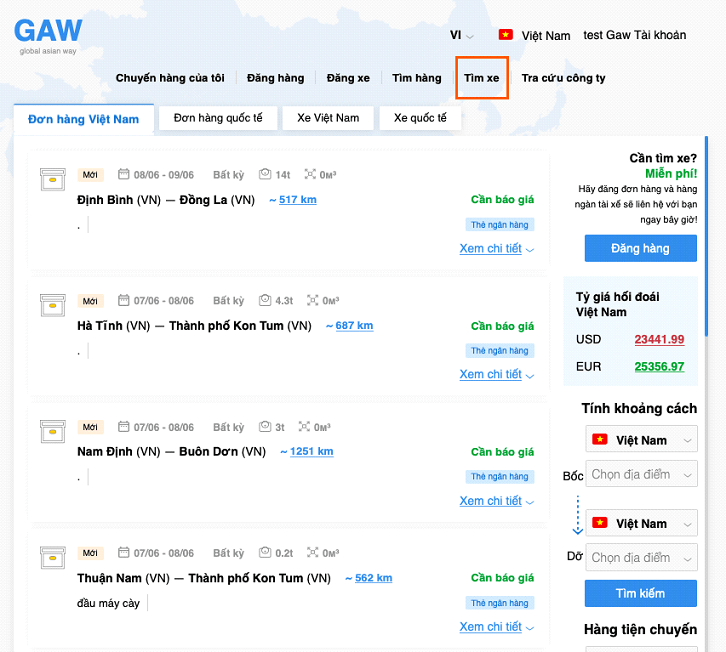The width and height of the screenshot is (726, 652).
Task: Switch to Đơn hàng quốc tế tab
Action: 218,118
